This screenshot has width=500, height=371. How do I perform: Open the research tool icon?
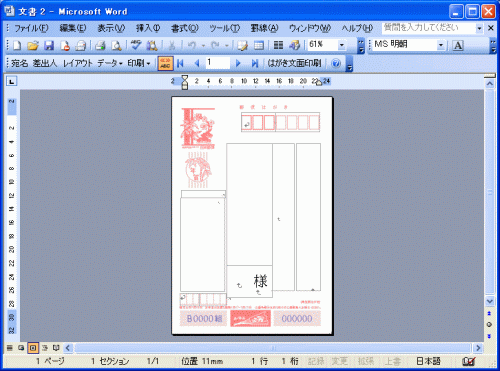pos(152,45)
